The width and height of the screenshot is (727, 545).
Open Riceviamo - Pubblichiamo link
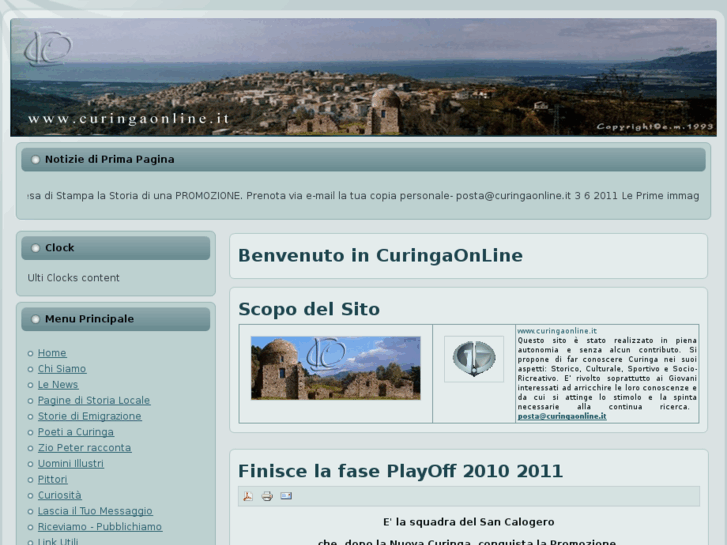coord(100,526)
